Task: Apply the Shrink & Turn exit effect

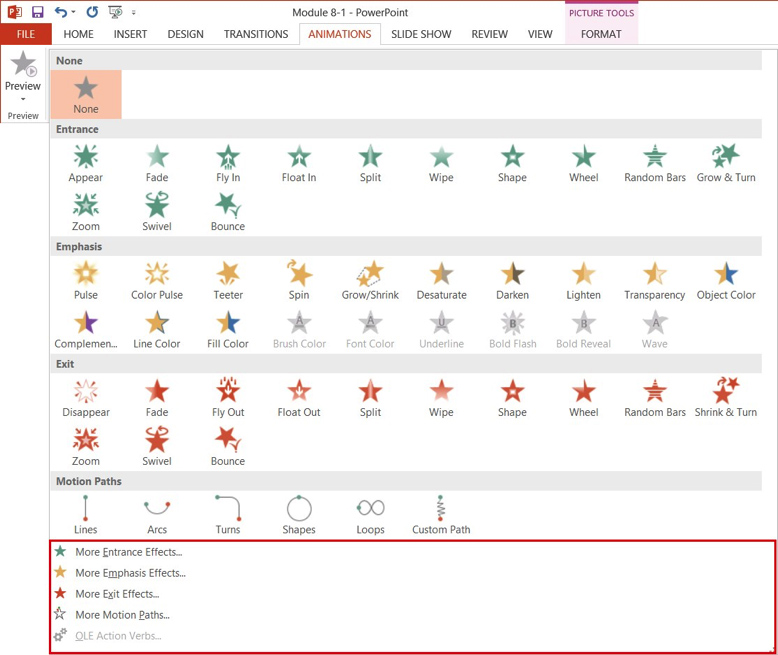Action: 725,397
